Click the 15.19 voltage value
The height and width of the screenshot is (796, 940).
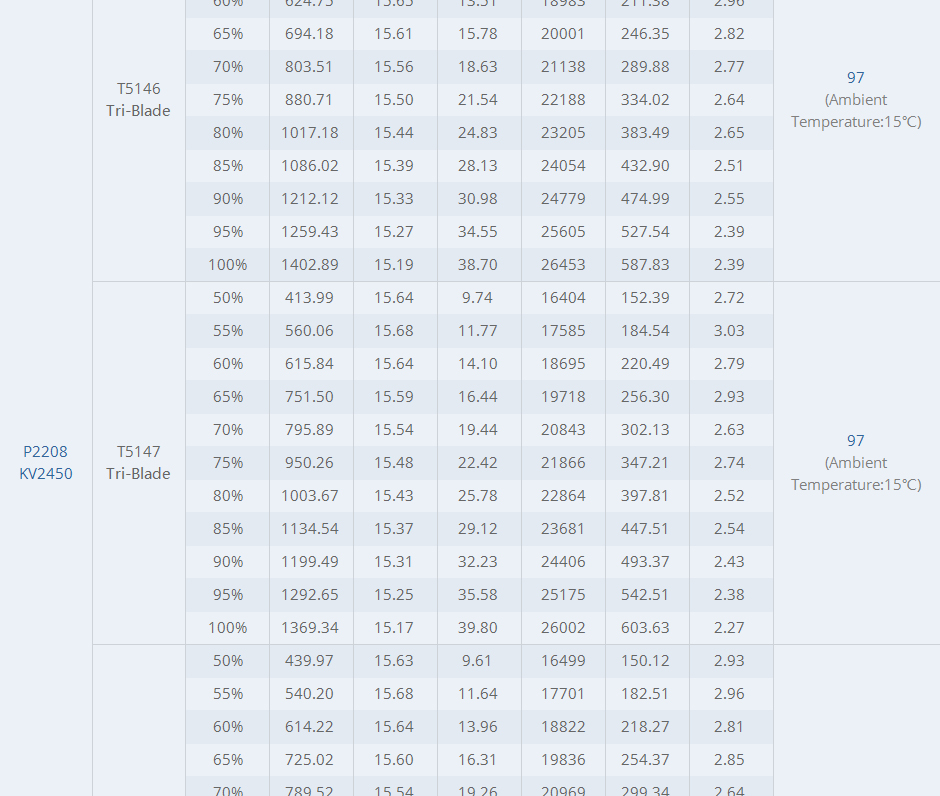point(394,264)
